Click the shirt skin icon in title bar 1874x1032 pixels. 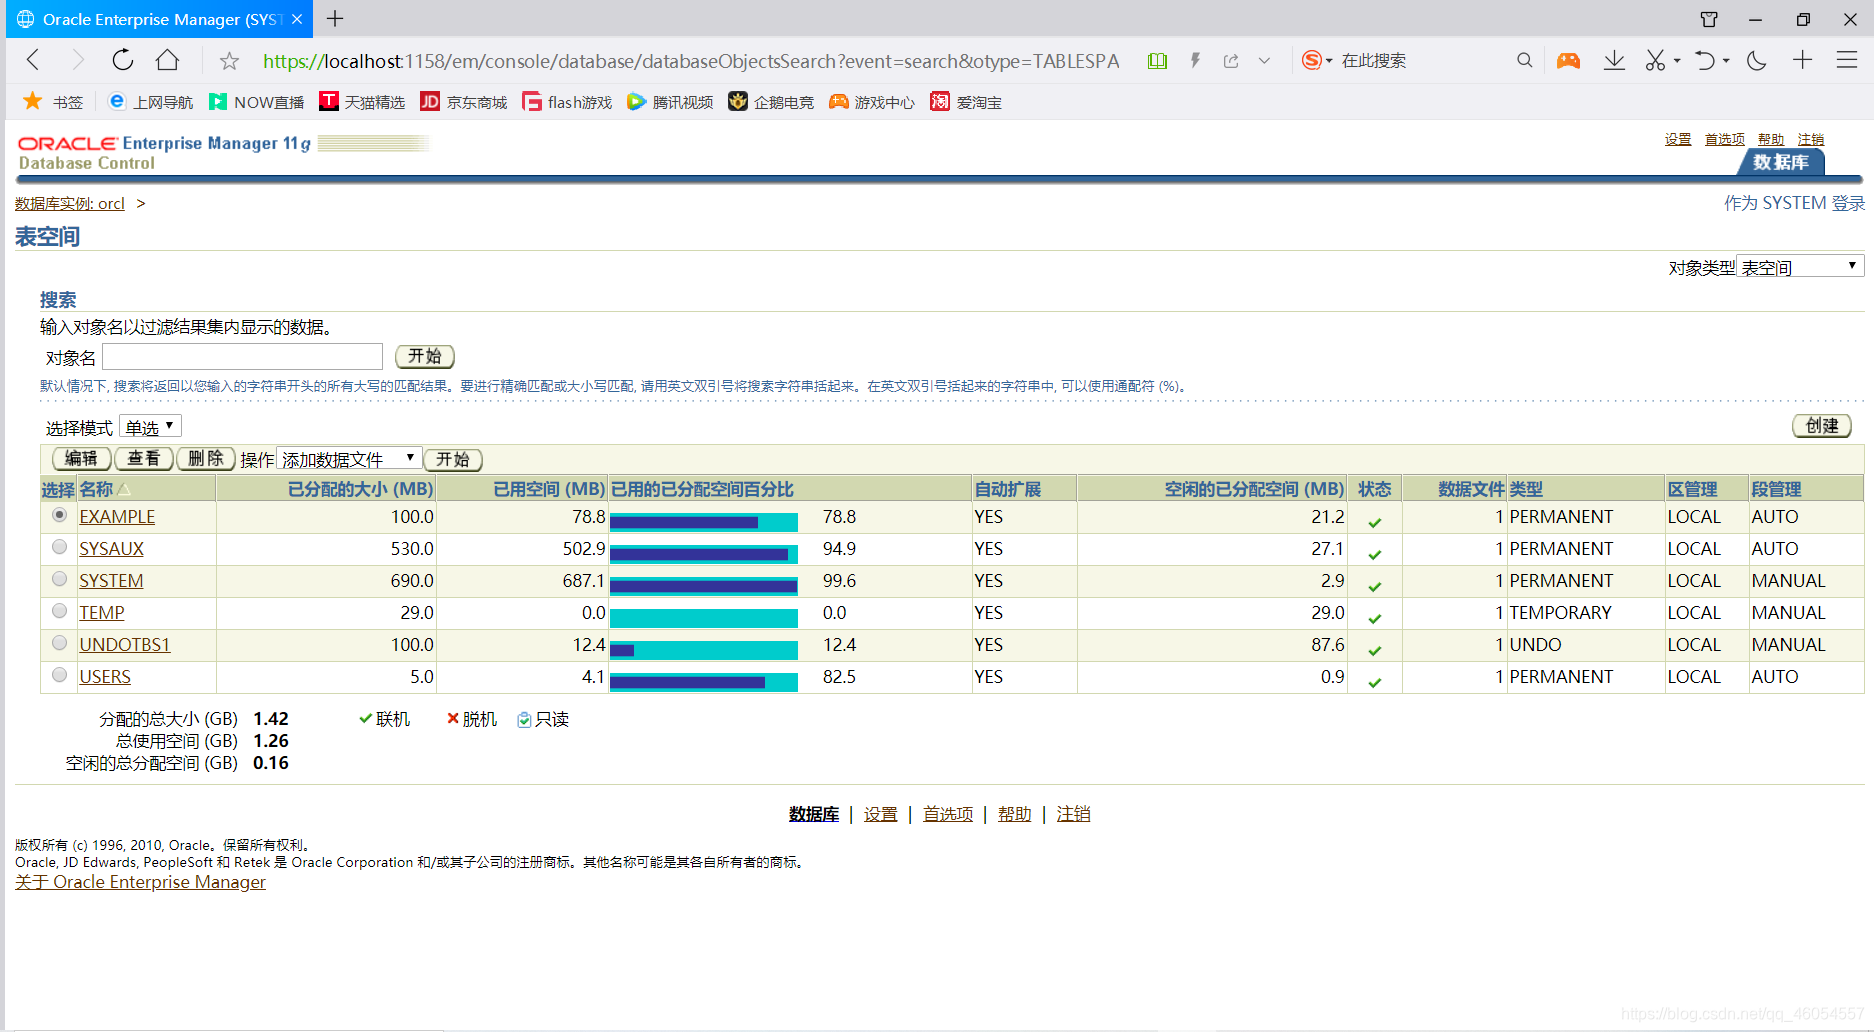pyautogui.click(x=1709, y=19)
